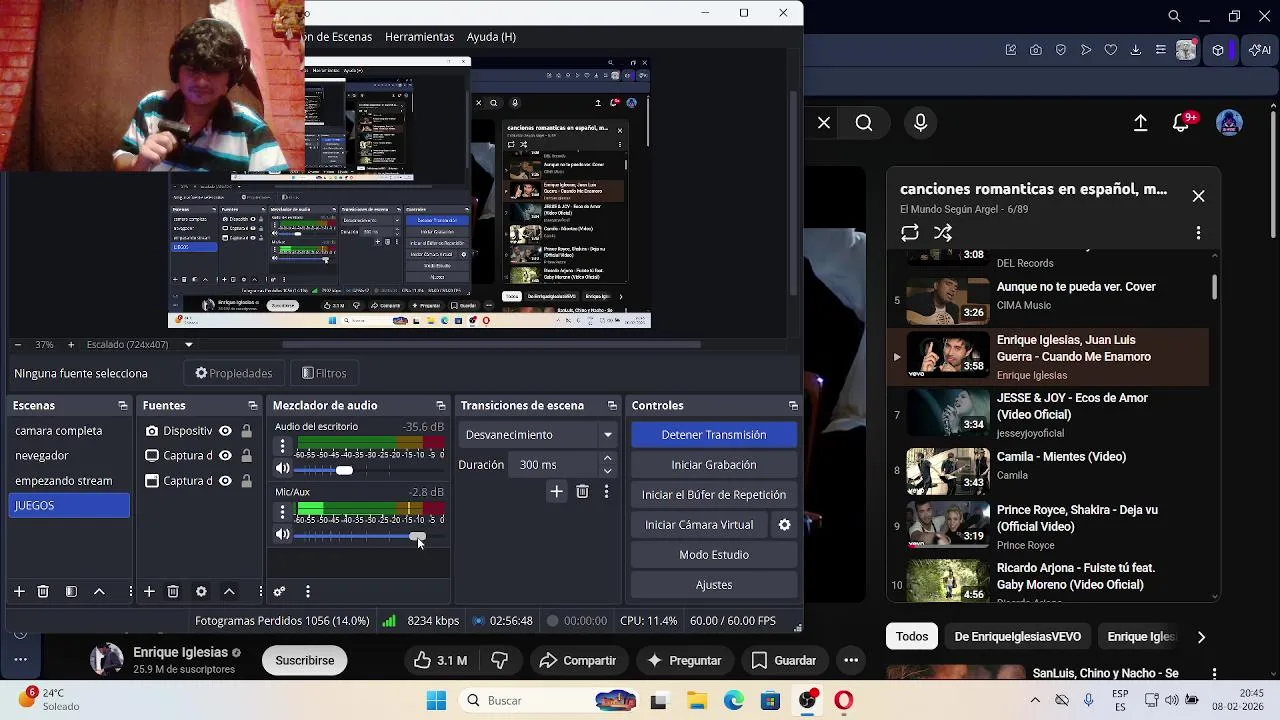
Task: Mute Audio del escritorio speaker icon
Action: pyautogui.click(x=283, y=469)
